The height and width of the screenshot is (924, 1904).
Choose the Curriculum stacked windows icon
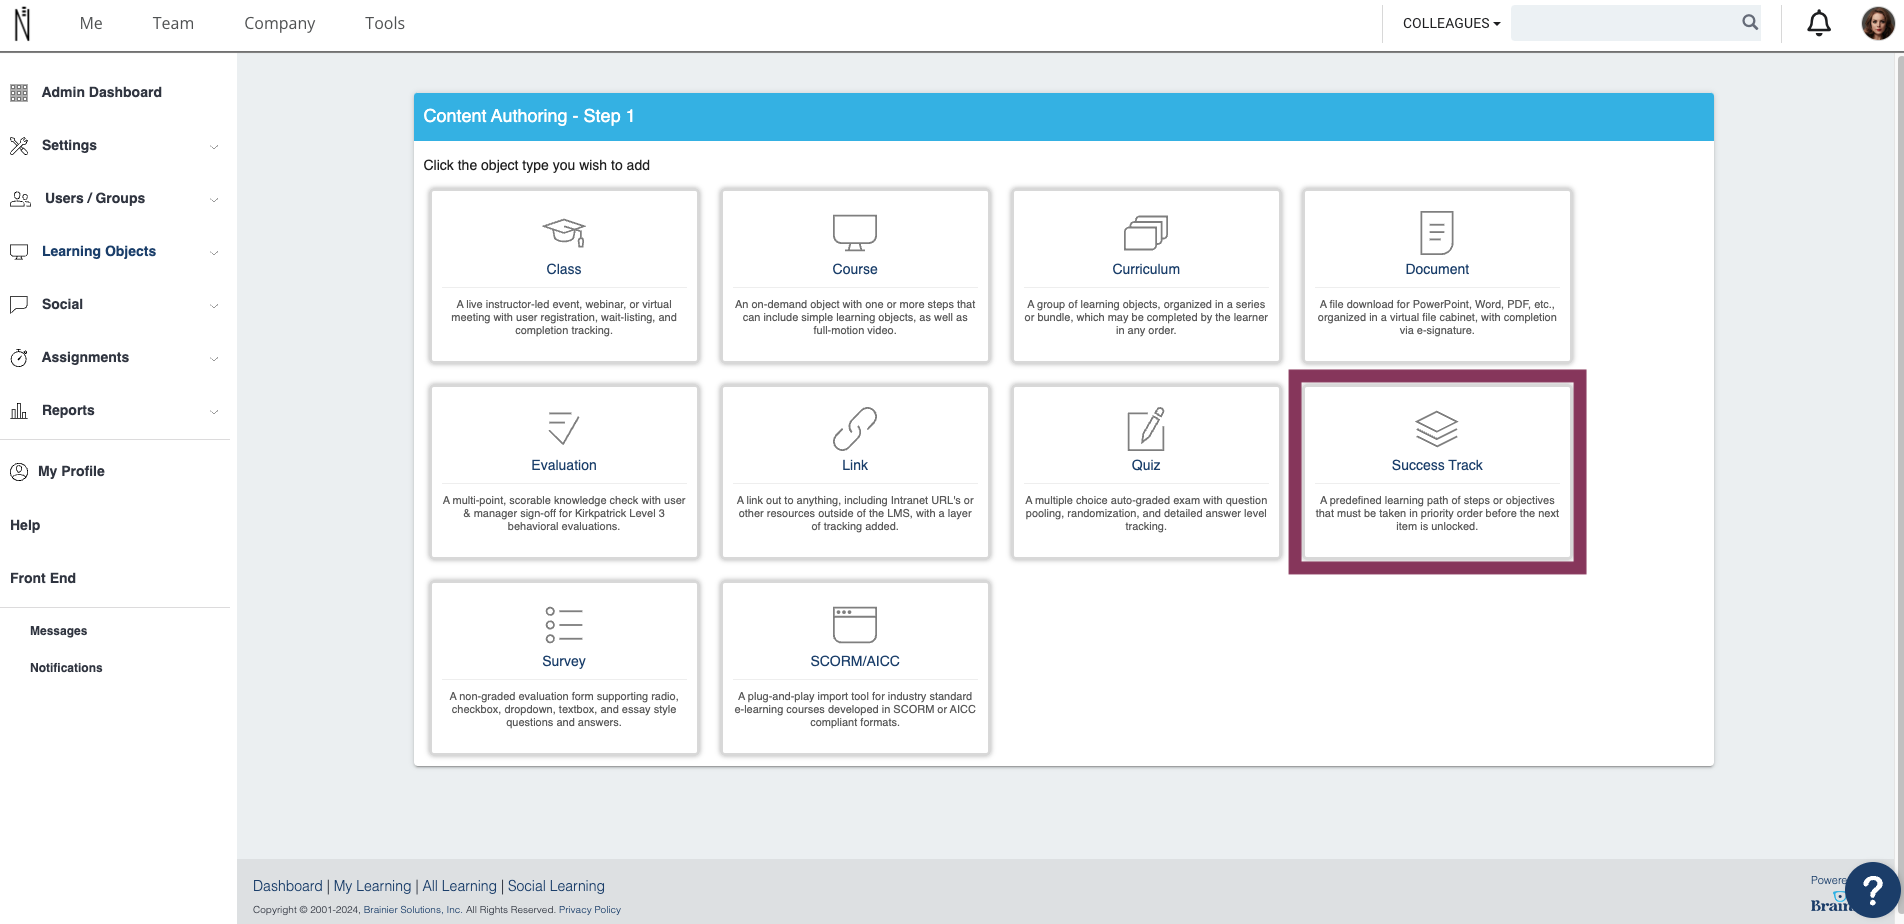point(1146,232)
